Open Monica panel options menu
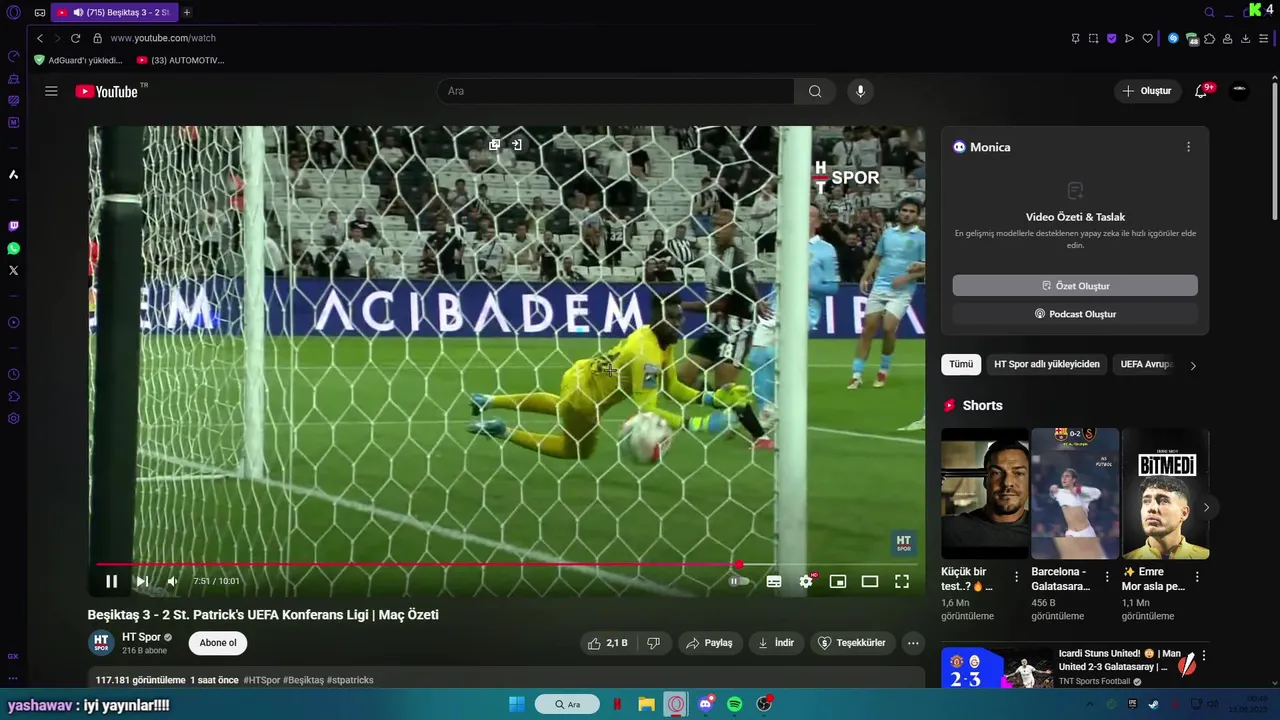This screenshot has width=1280, height=720. (x=1188, y=147)
